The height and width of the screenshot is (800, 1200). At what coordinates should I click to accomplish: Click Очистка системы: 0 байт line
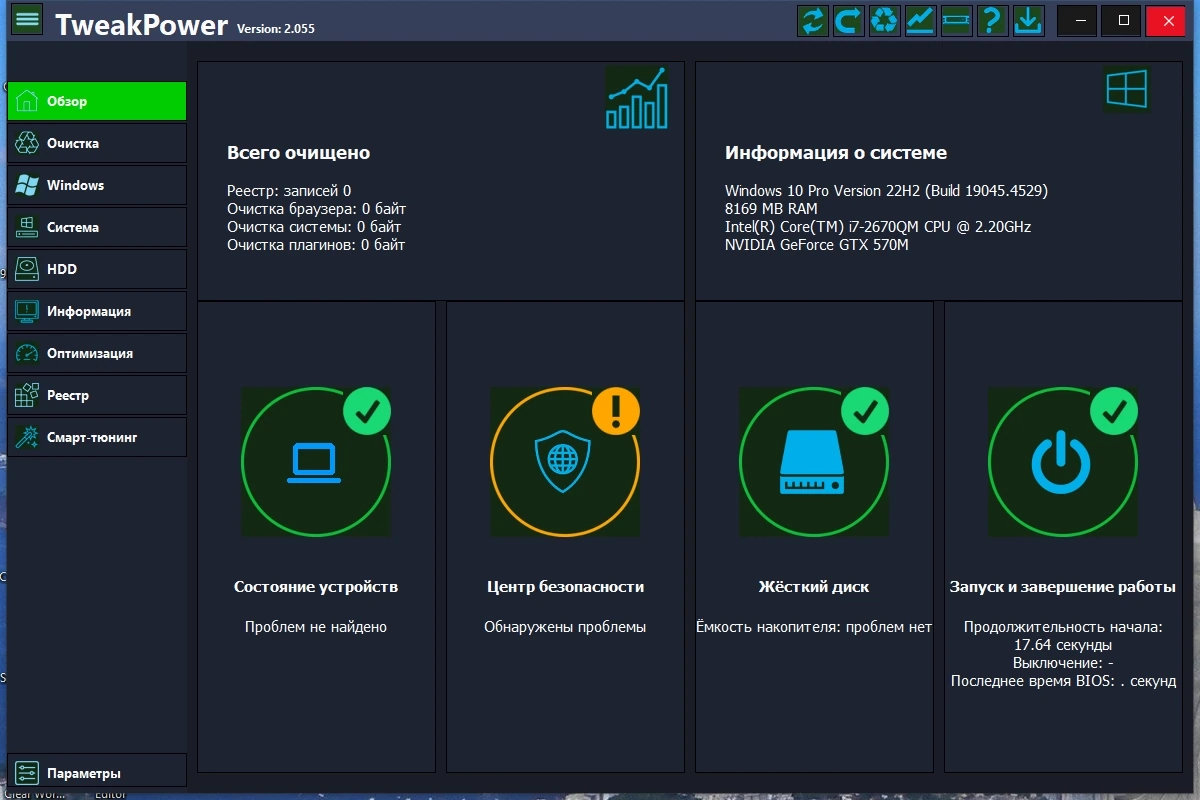314,226
